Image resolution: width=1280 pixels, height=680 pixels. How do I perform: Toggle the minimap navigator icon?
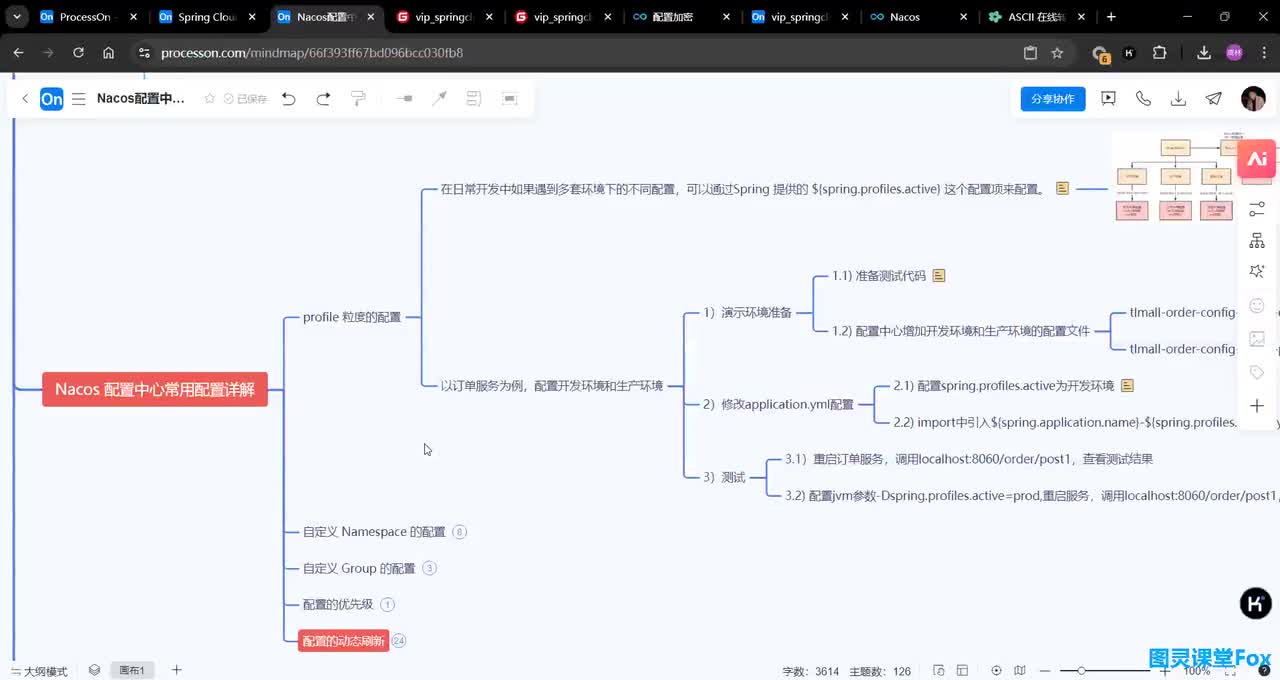click(x=1020, y=671)
